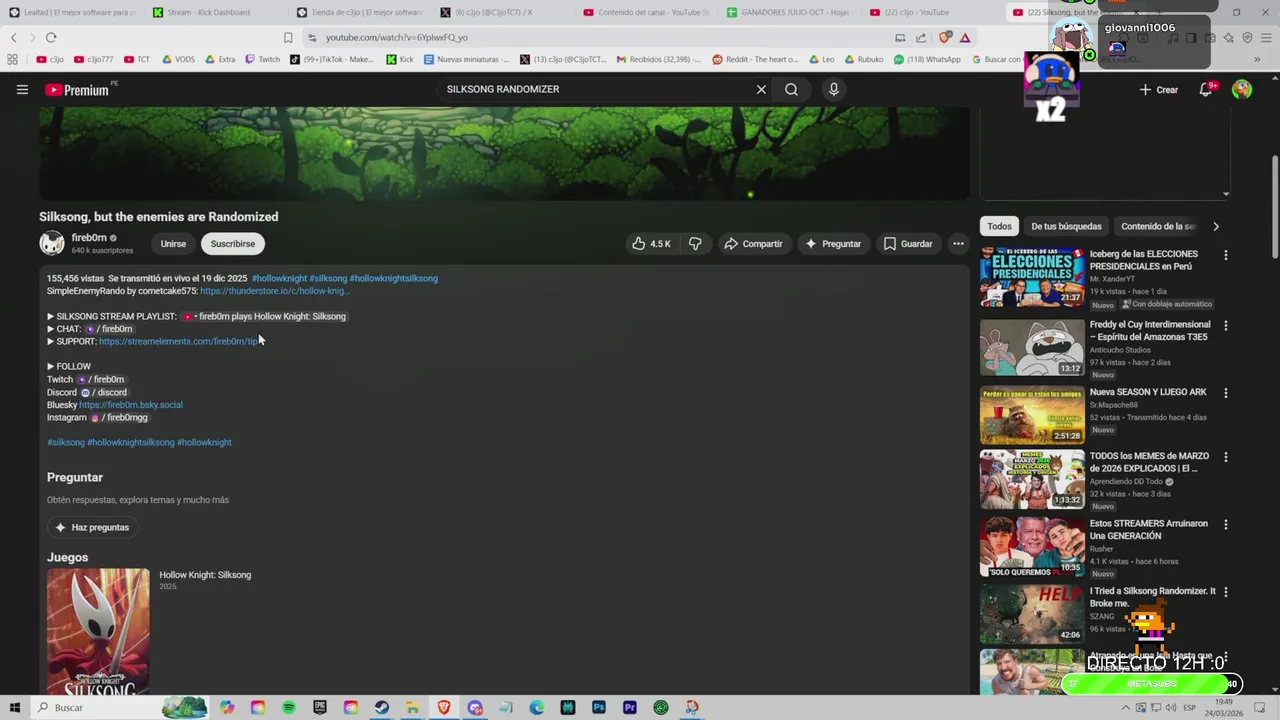Open Brave Shields lion icon in address bar

pos(945,37)
